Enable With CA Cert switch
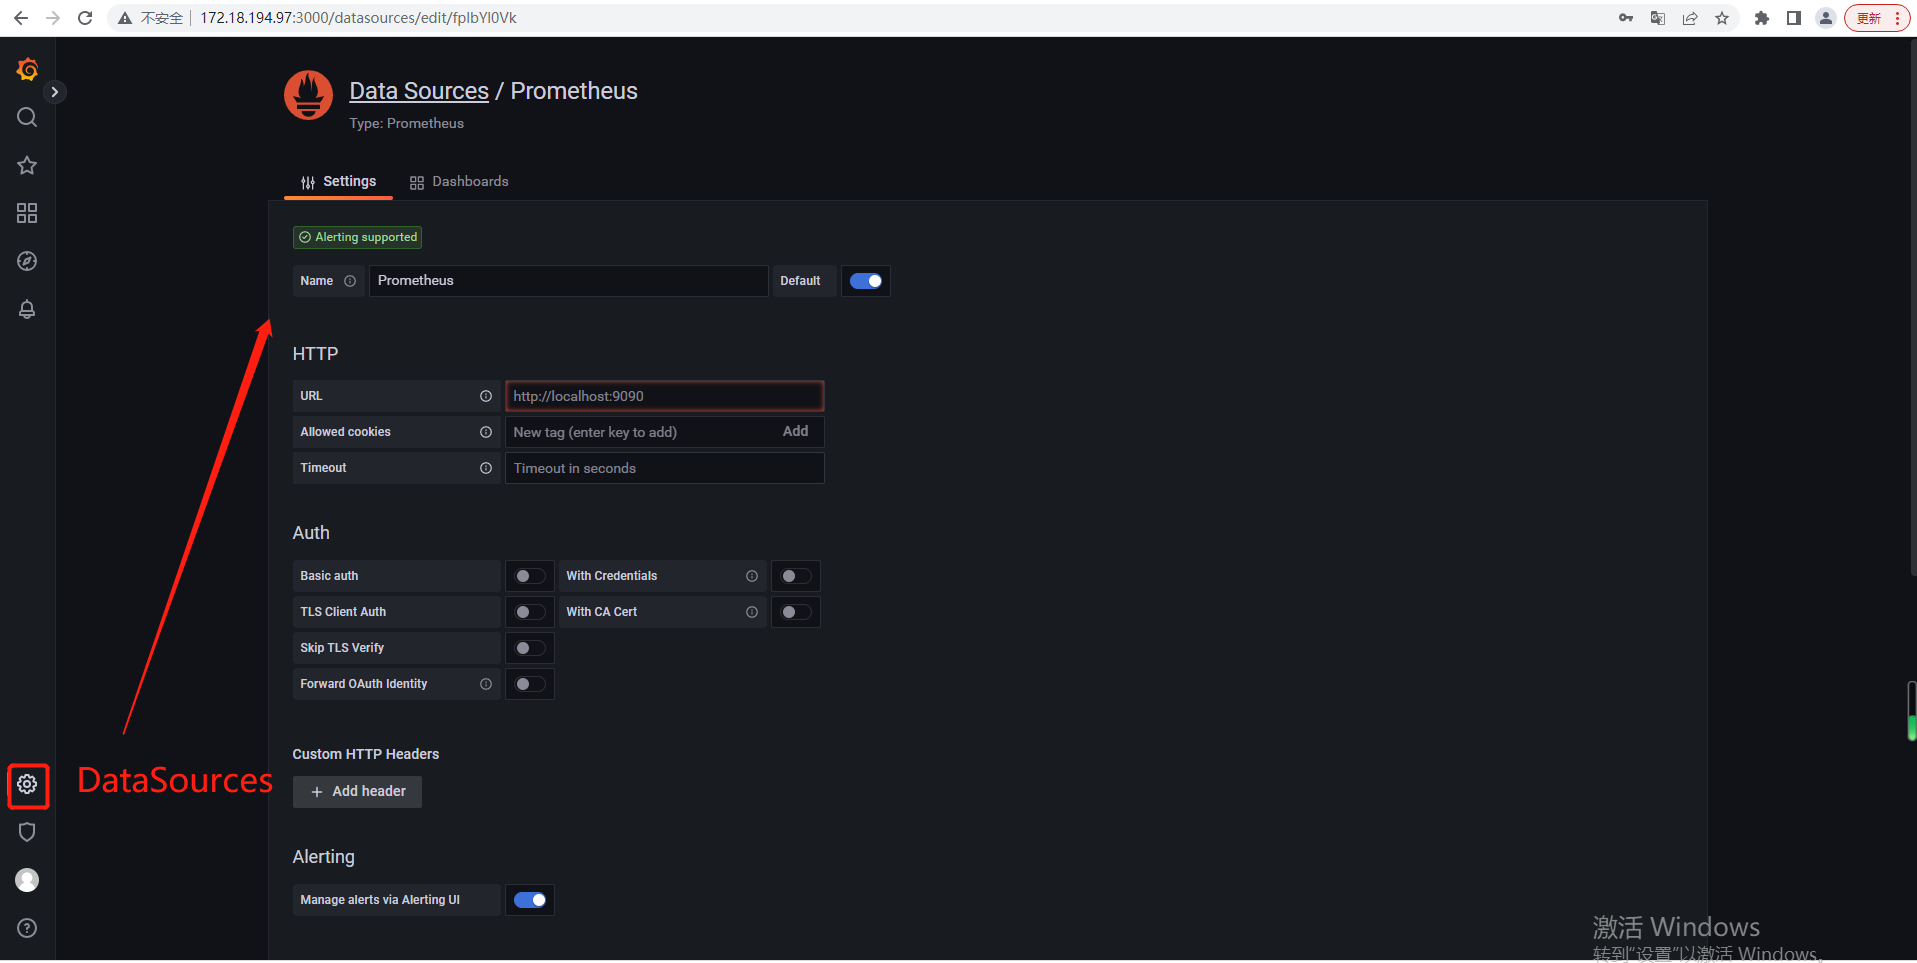The width and height of the screenshot is (1917, 963). [x=796, y=612]
